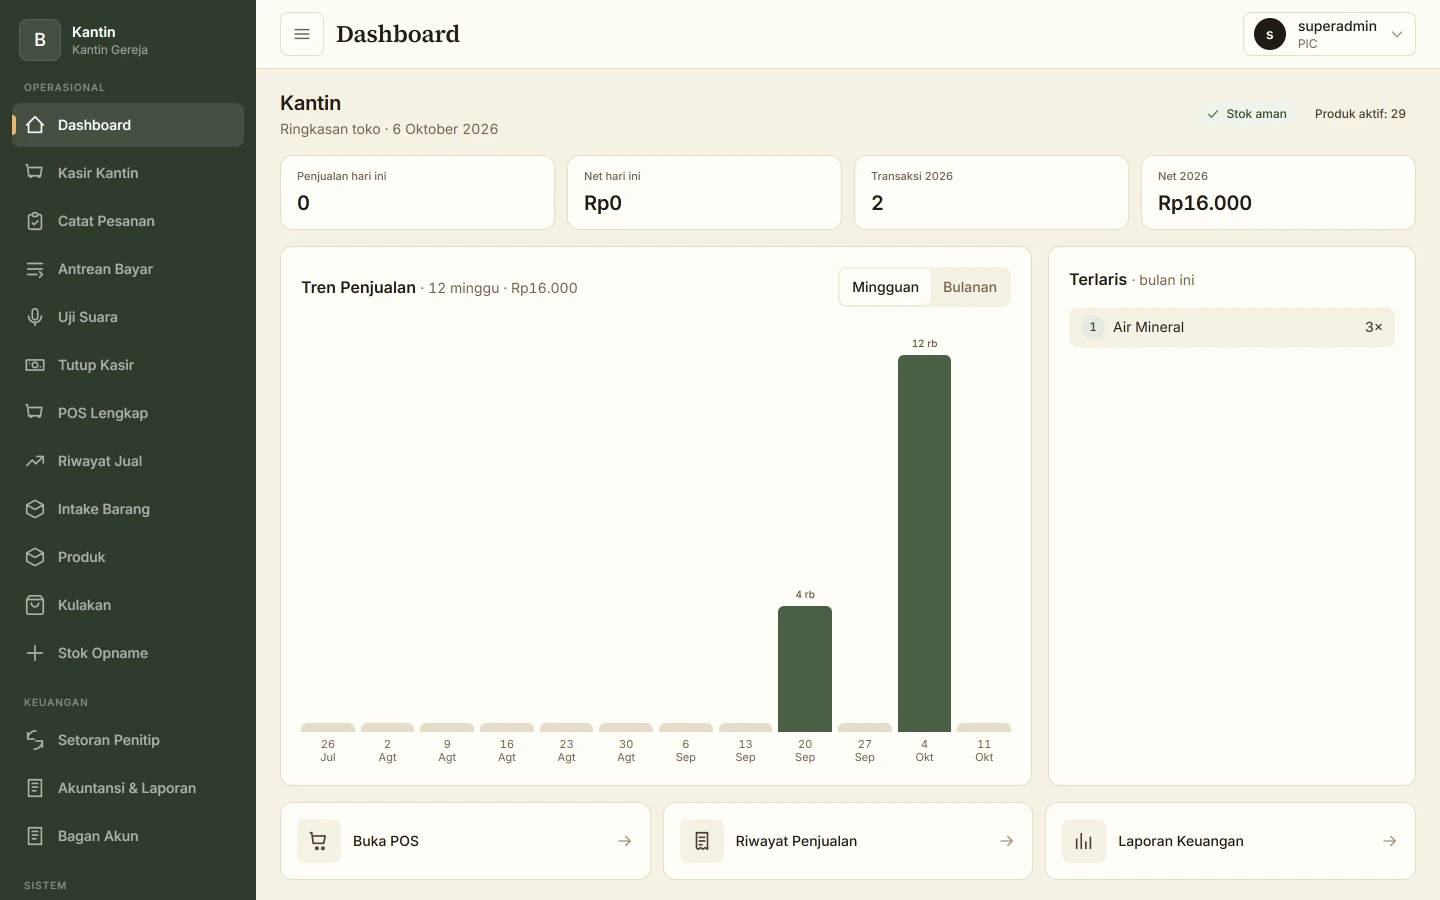Click the Intake Barang box icon
This screenshot has width=1440, height=900.
(35, 509)
